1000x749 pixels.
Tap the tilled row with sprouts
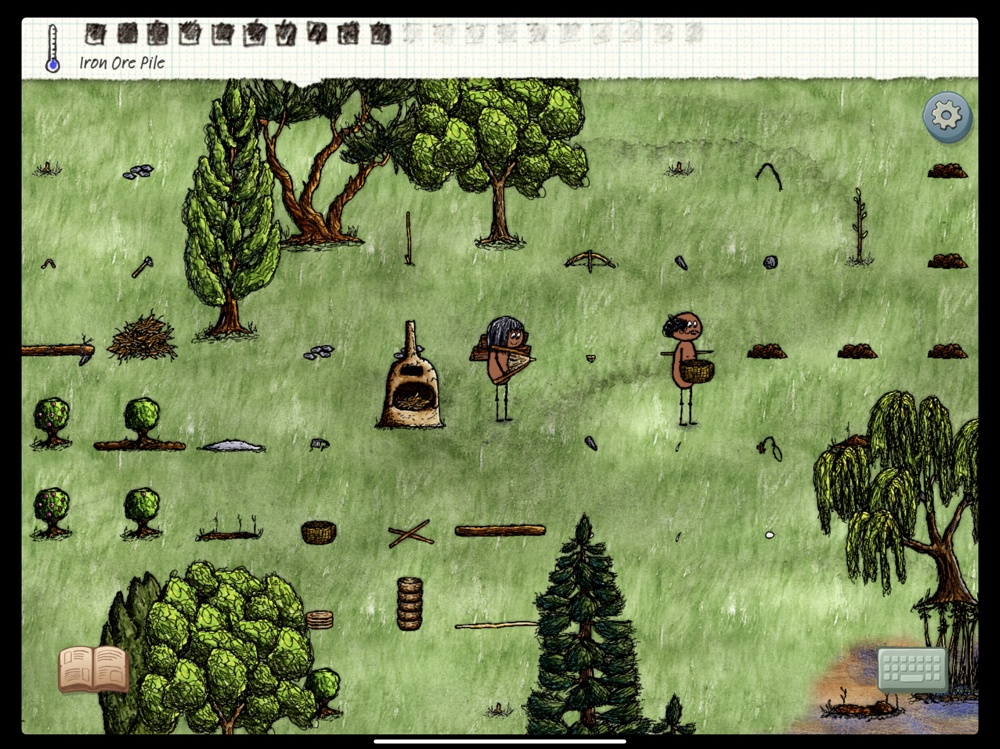coord(229,530)
